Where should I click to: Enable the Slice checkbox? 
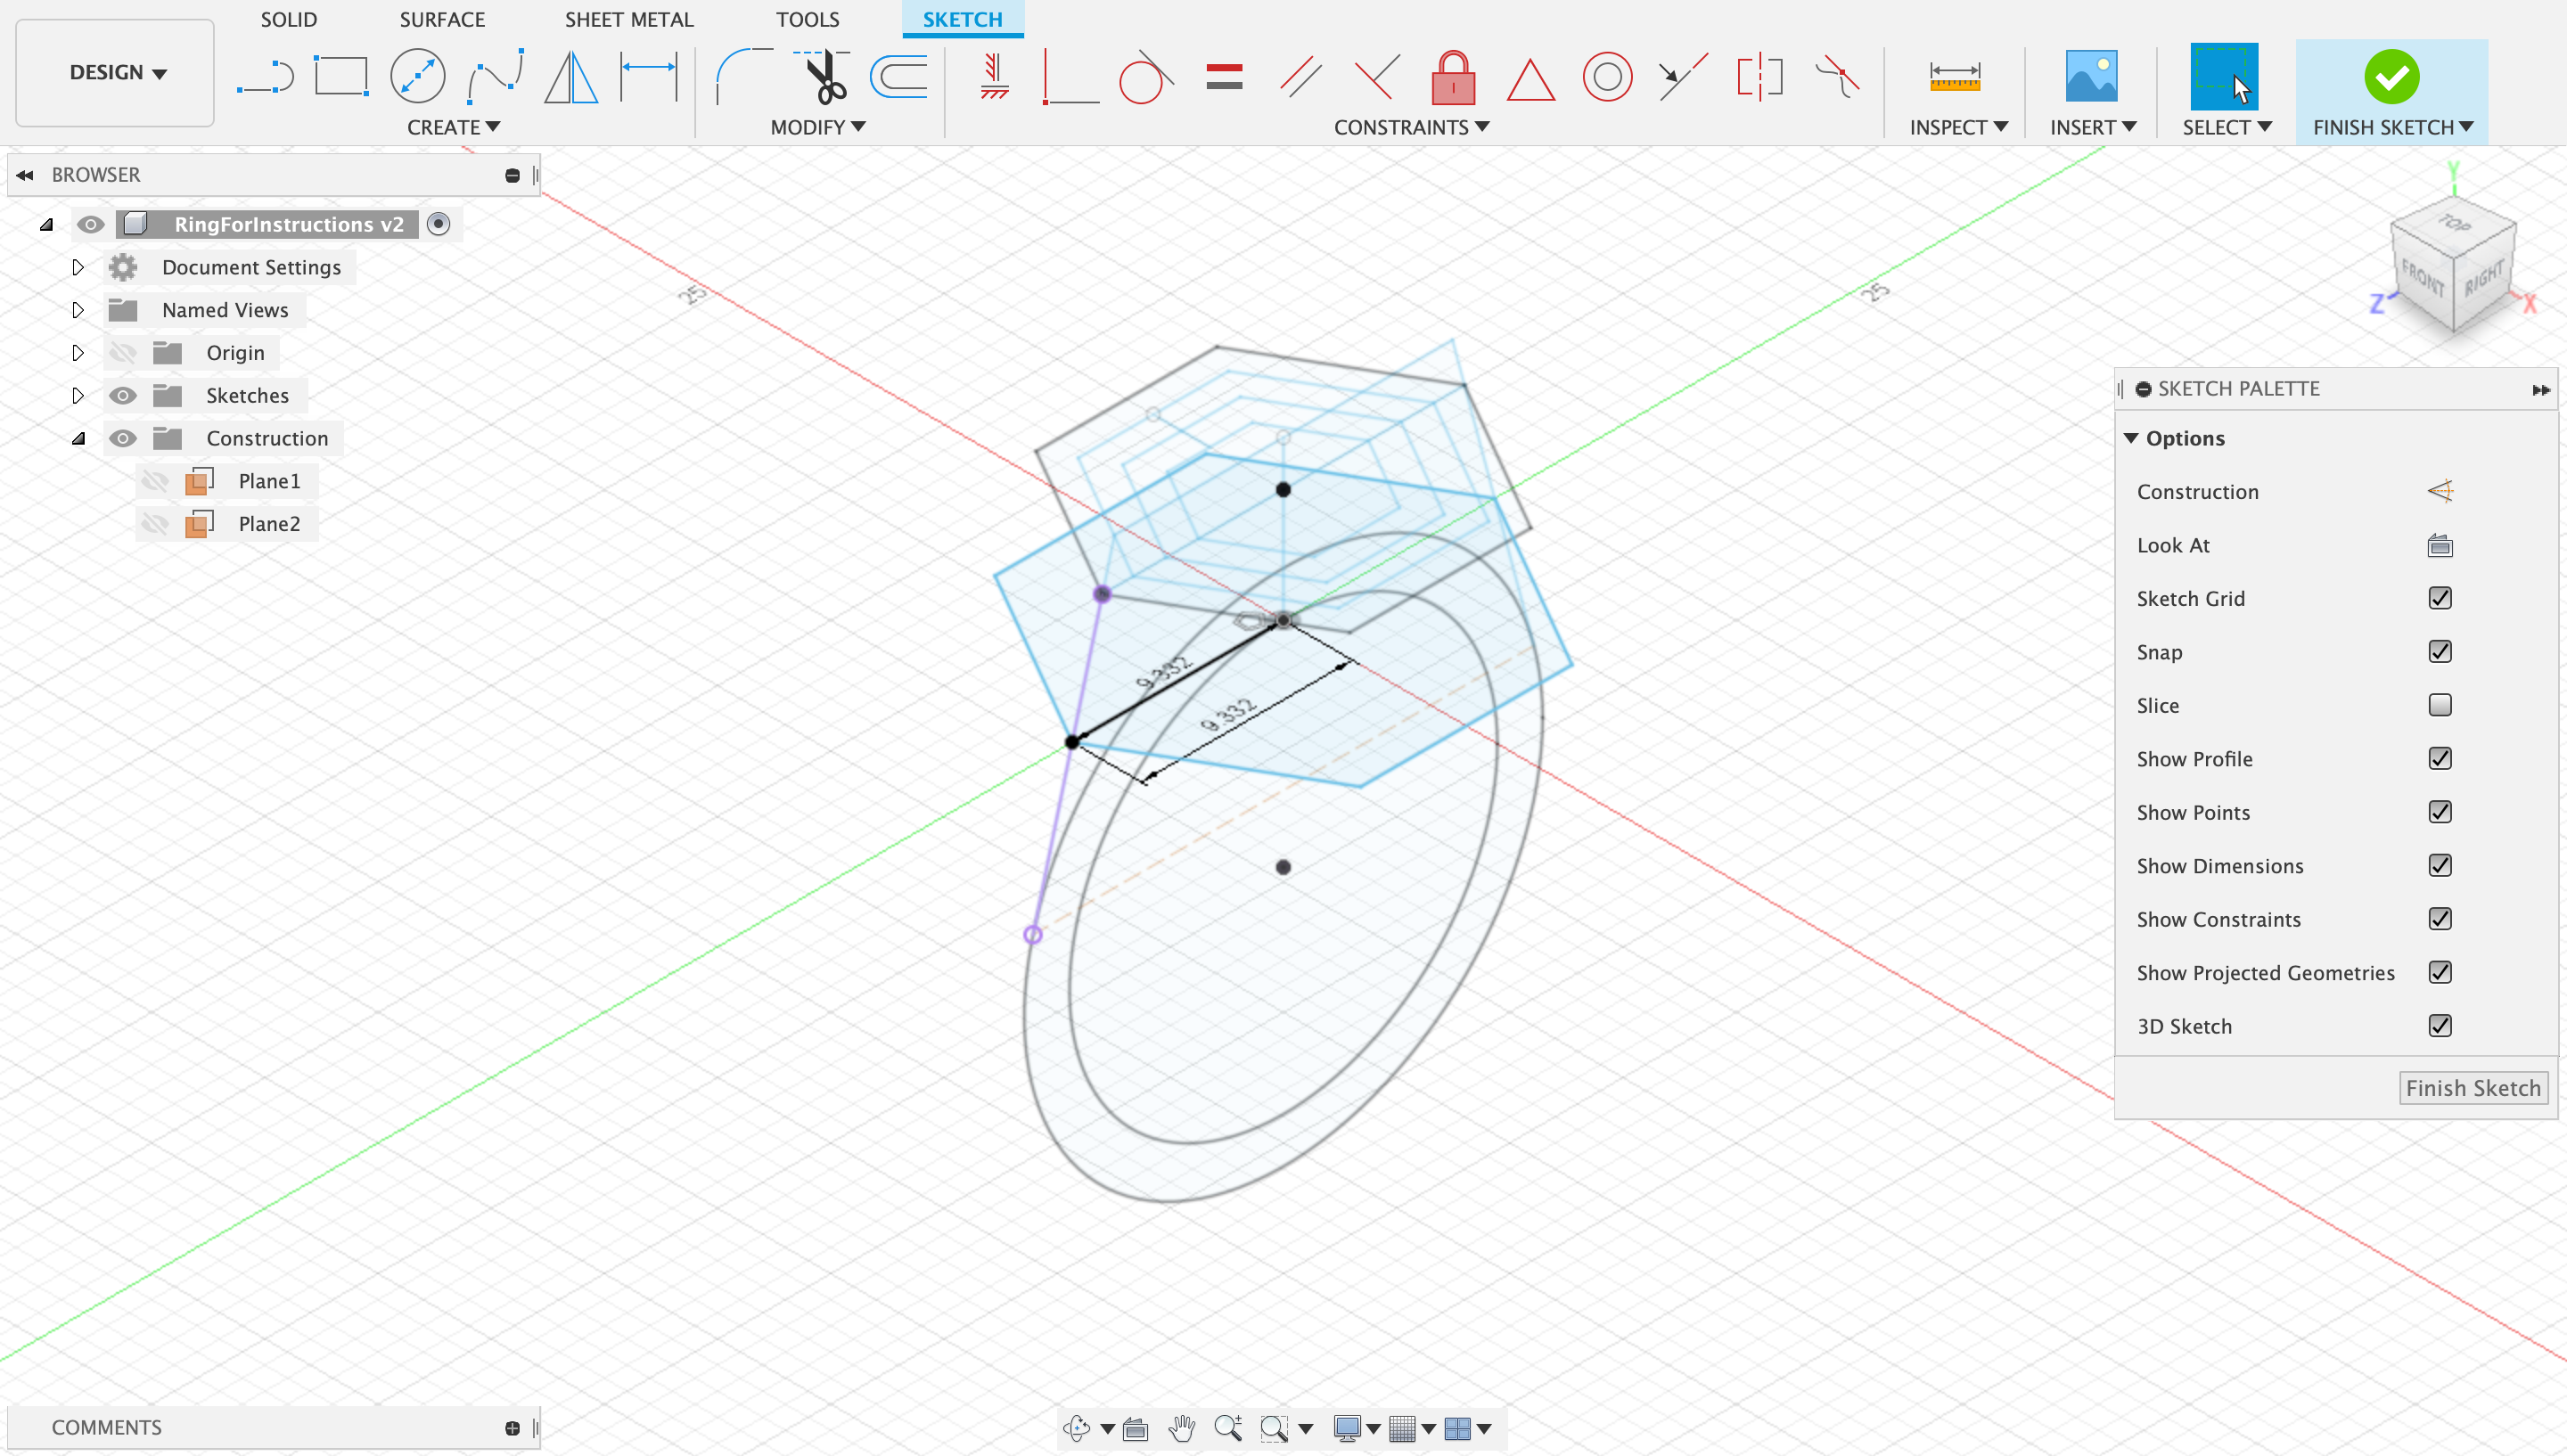pyautogui.click(x=2439, y=705)
